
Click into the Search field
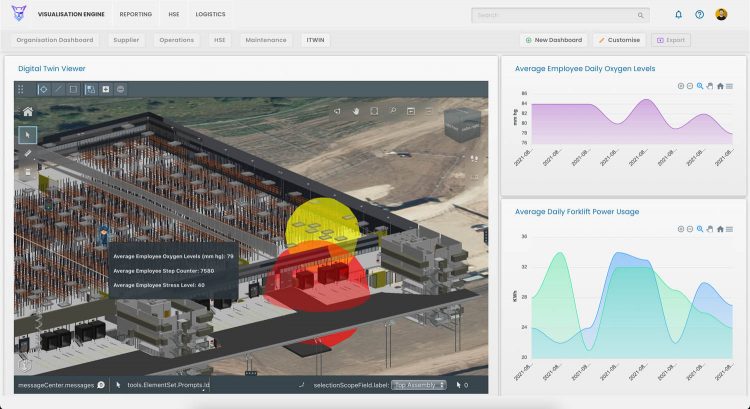coord(555,15)
